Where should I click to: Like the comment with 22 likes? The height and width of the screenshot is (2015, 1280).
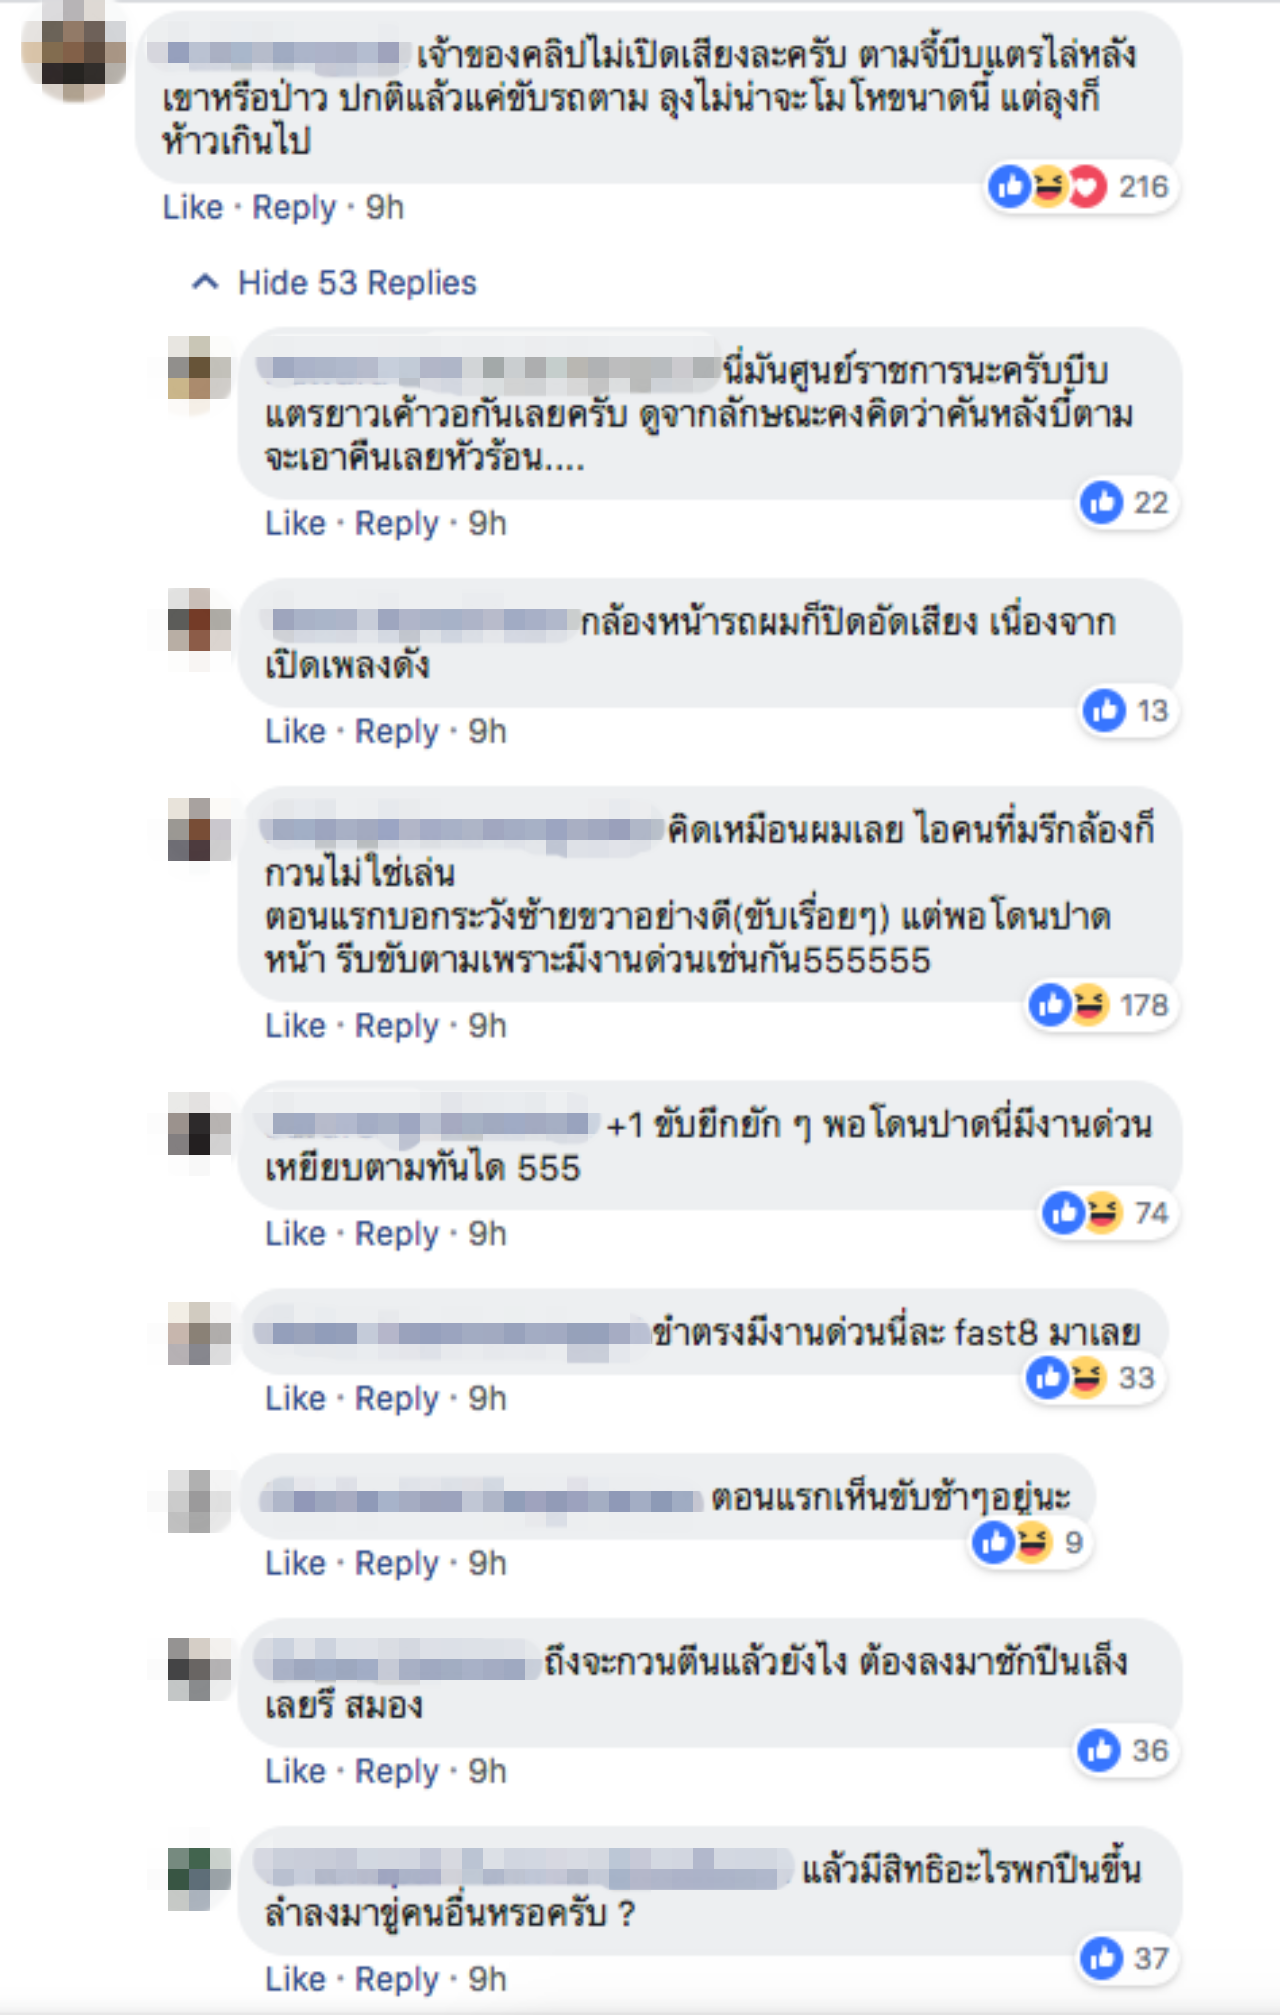(295, 523)
